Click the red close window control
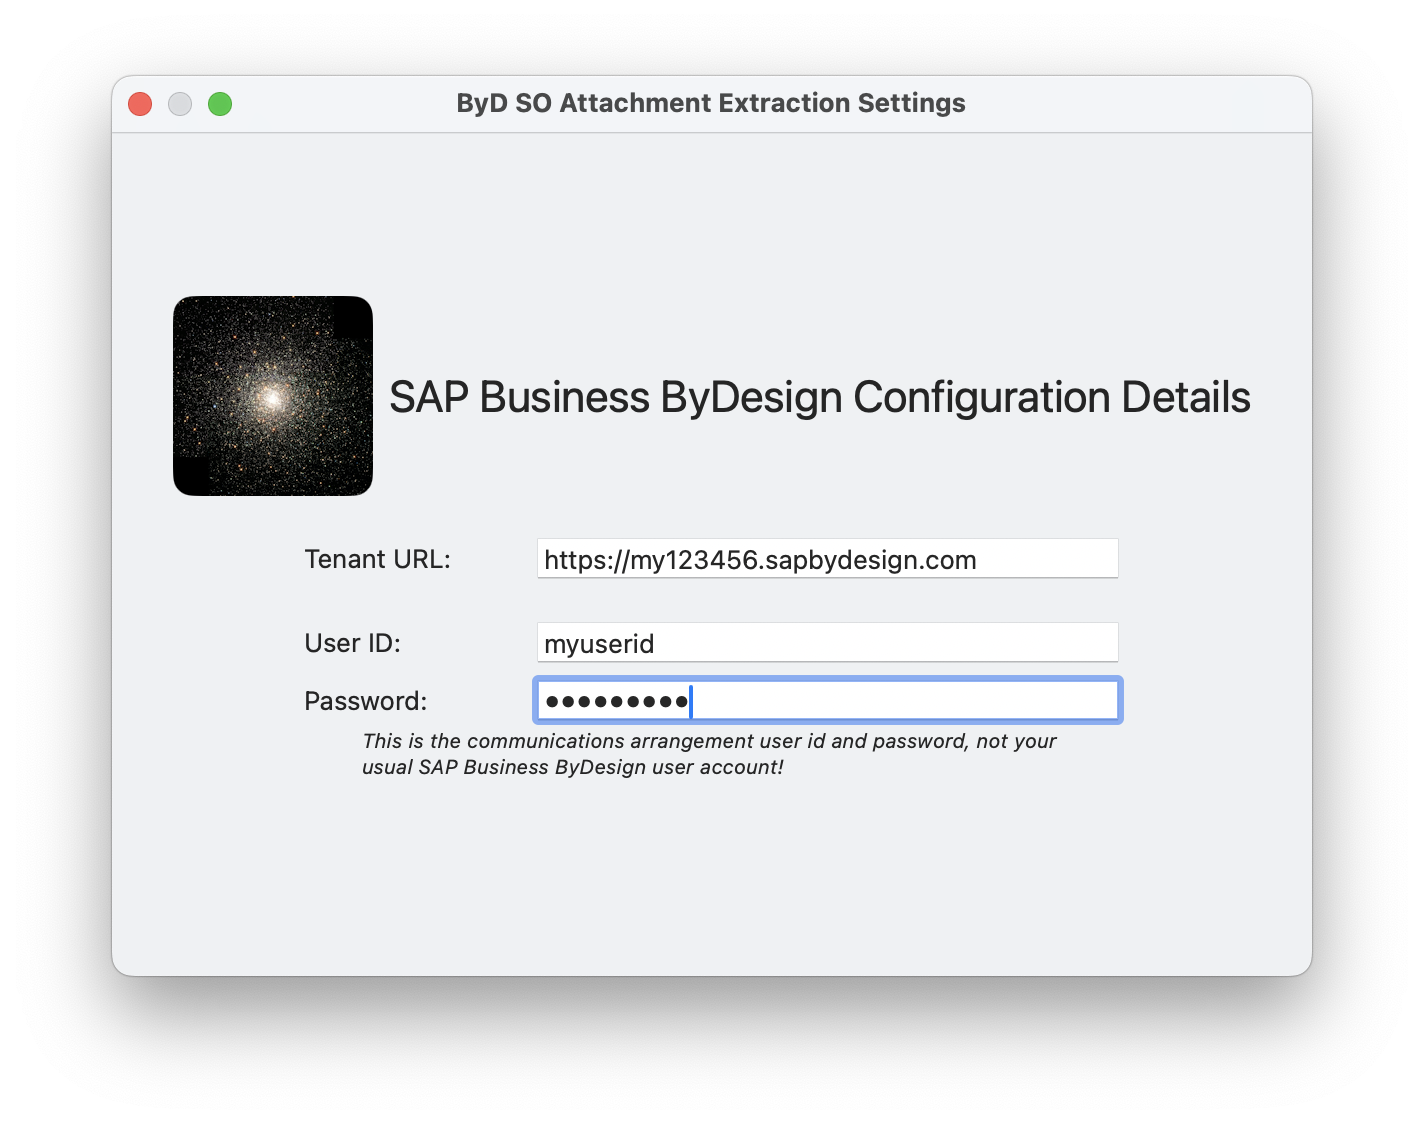The width and height of the screenshot is (1424, 1124). coord(140,103)
